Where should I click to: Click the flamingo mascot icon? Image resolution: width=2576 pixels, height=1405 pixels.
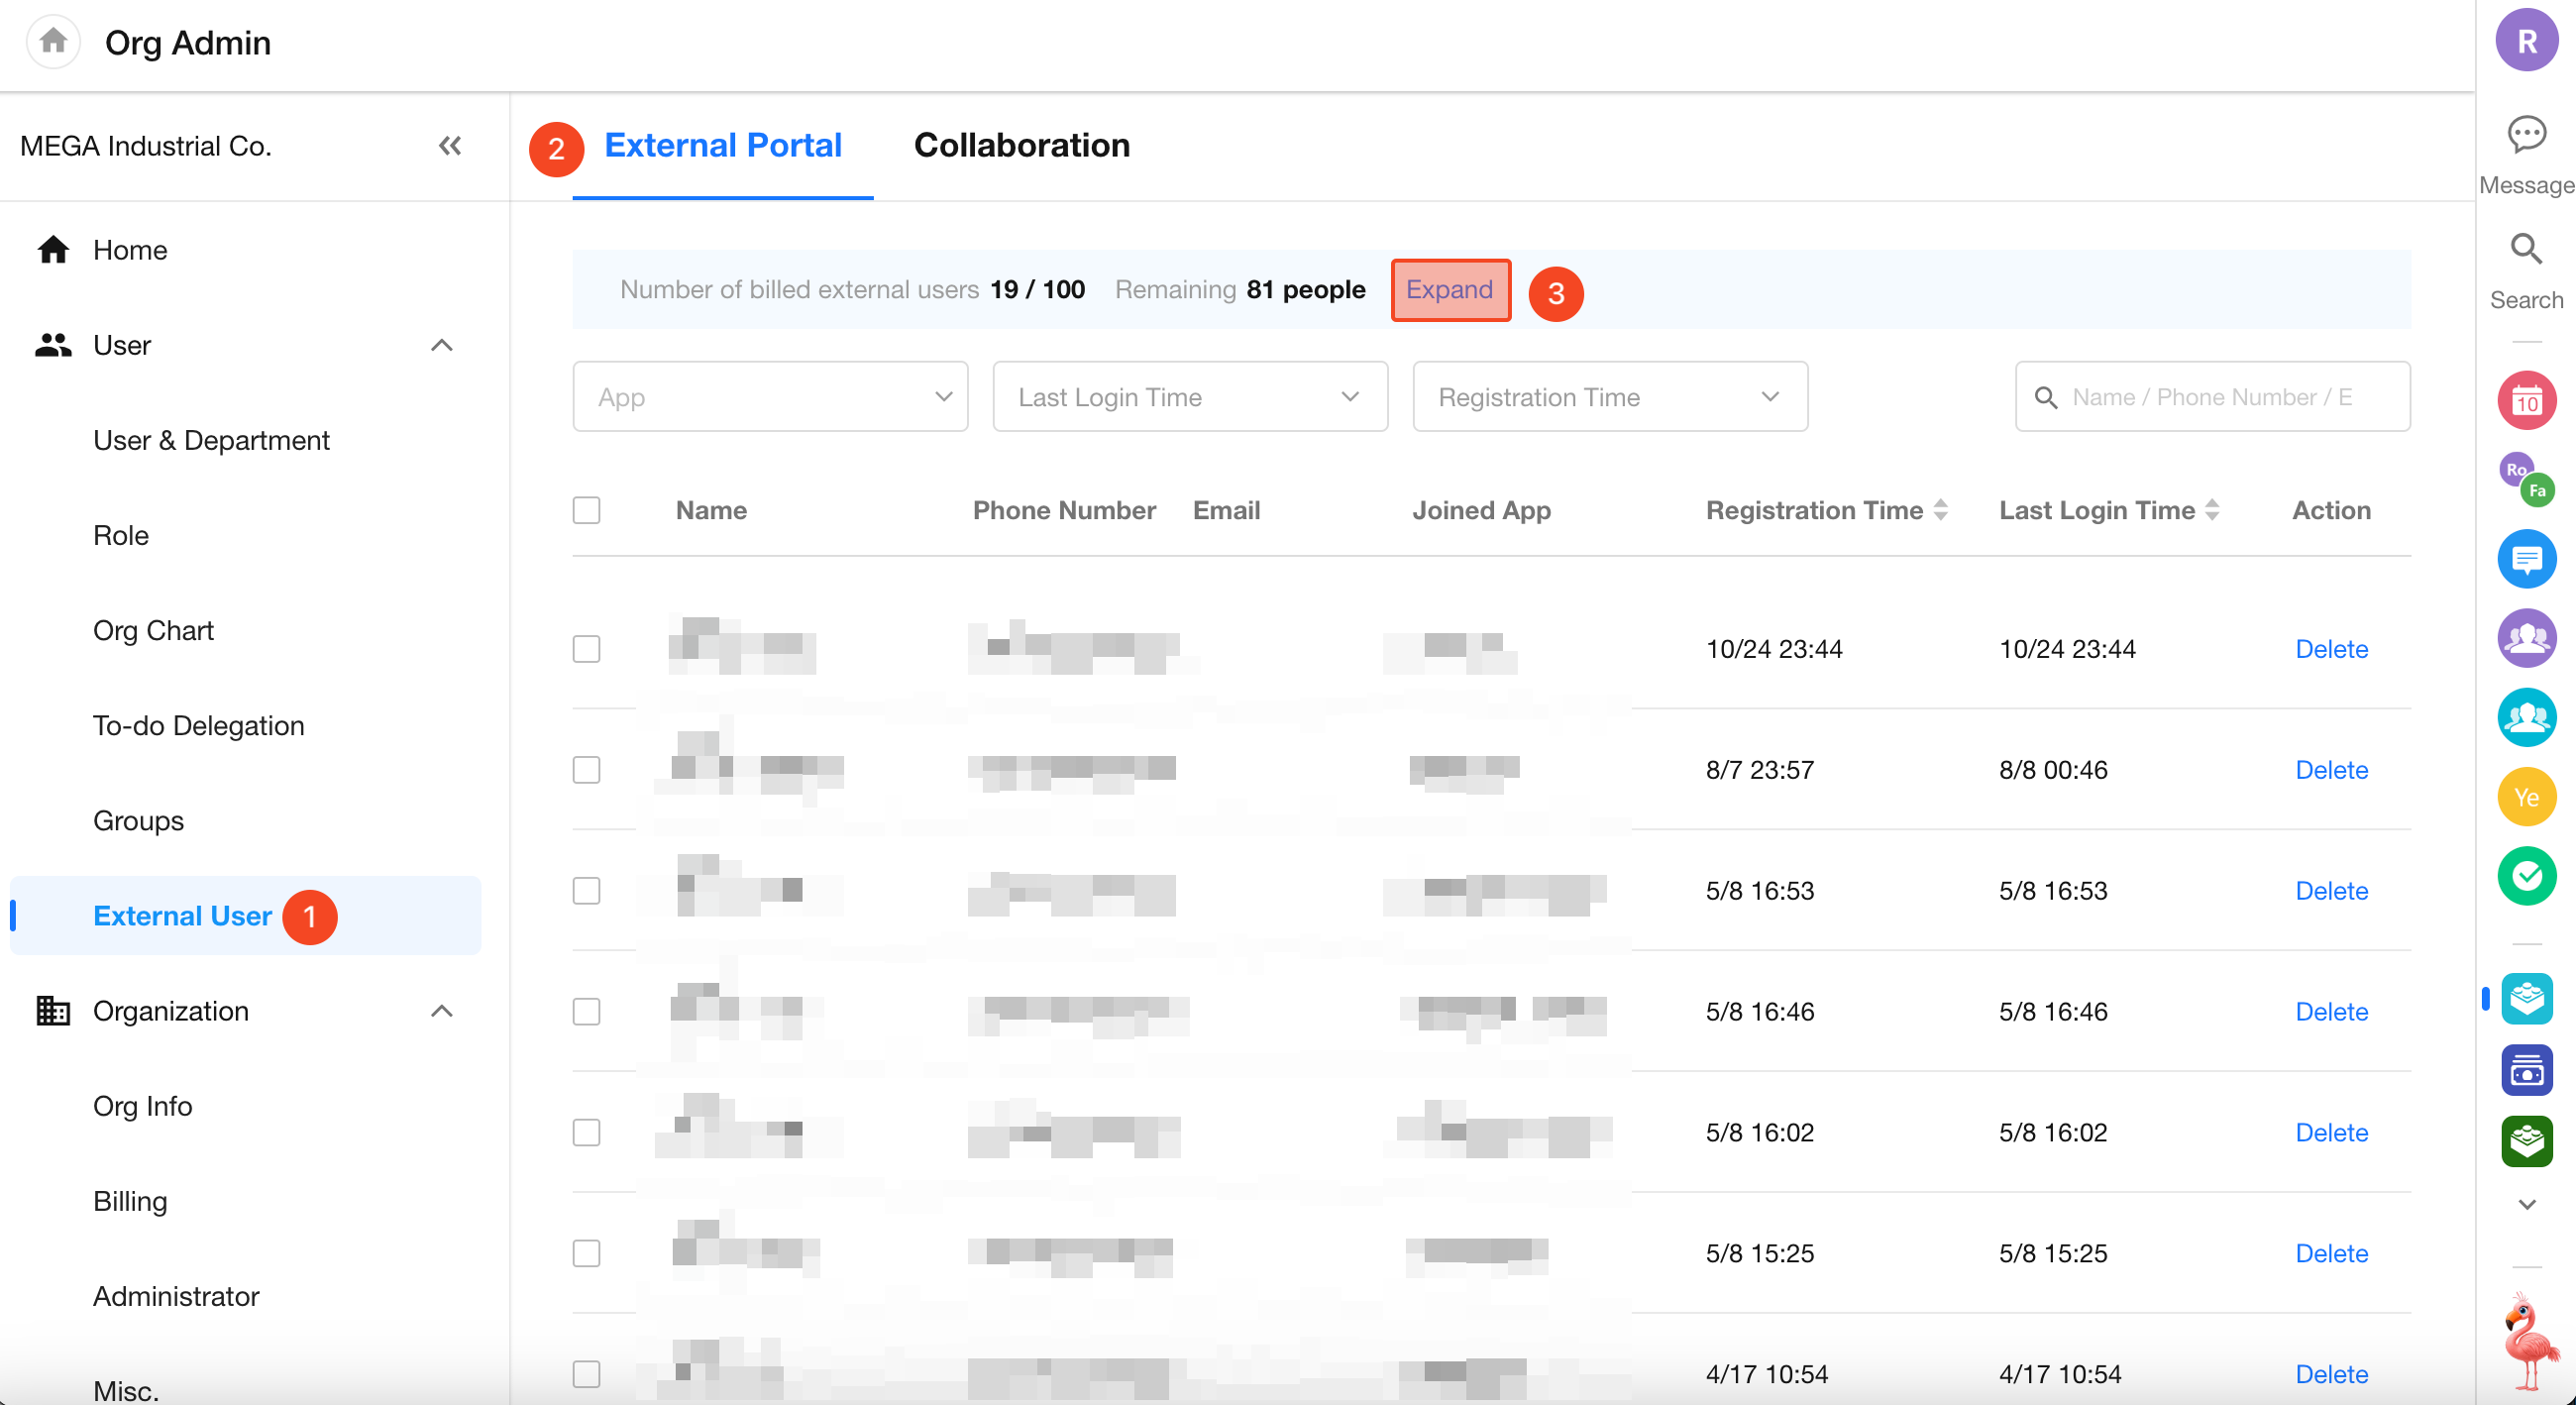[2529, 1340]
